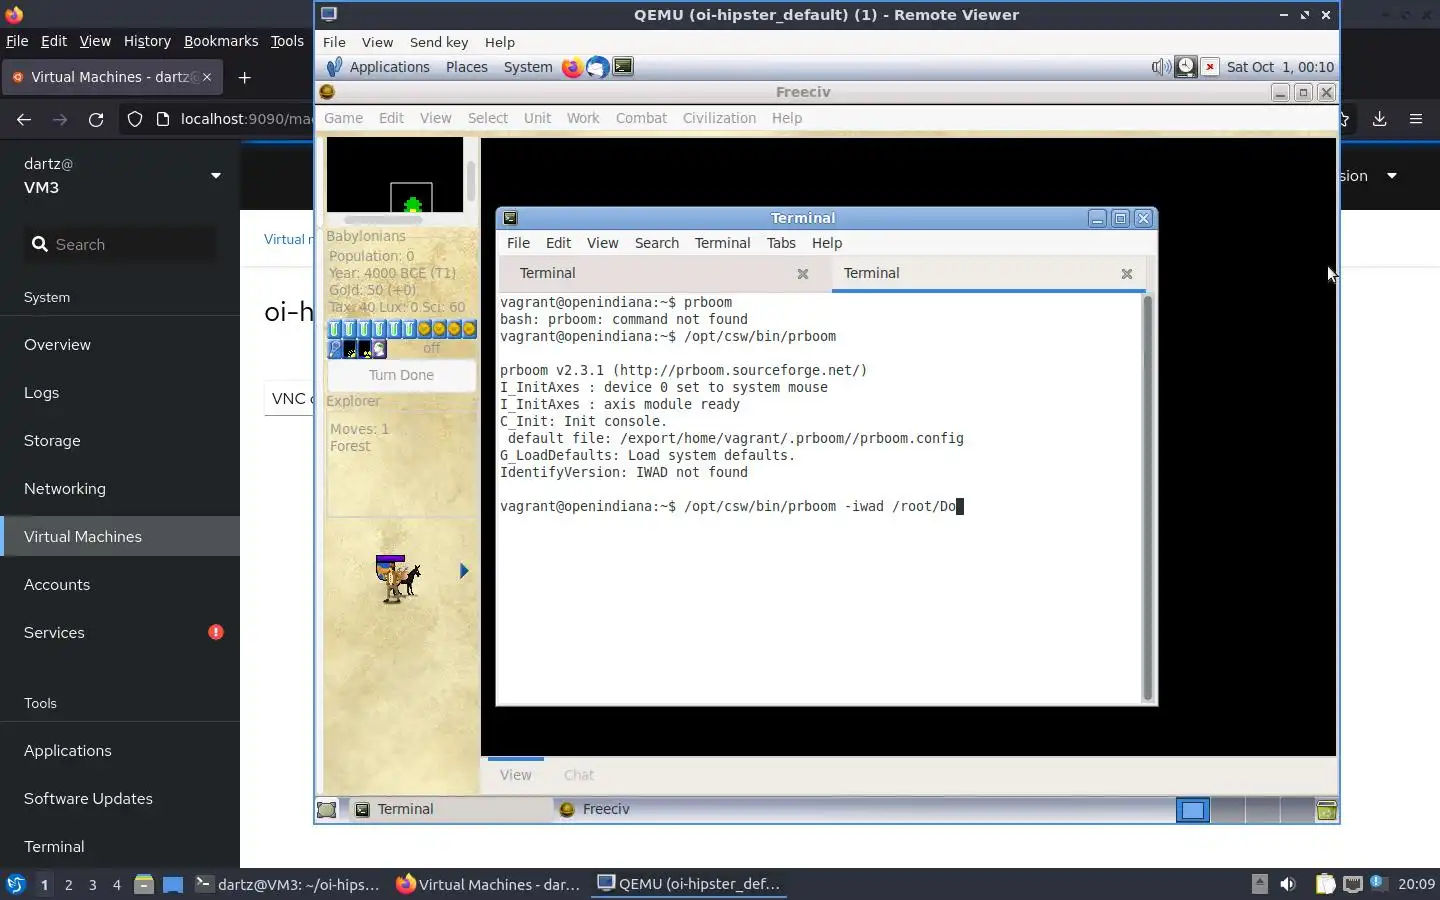The height and width of the screenshot is (900, 1440).
Task: Open Cockpit Storage page
Action: (120, 440)
